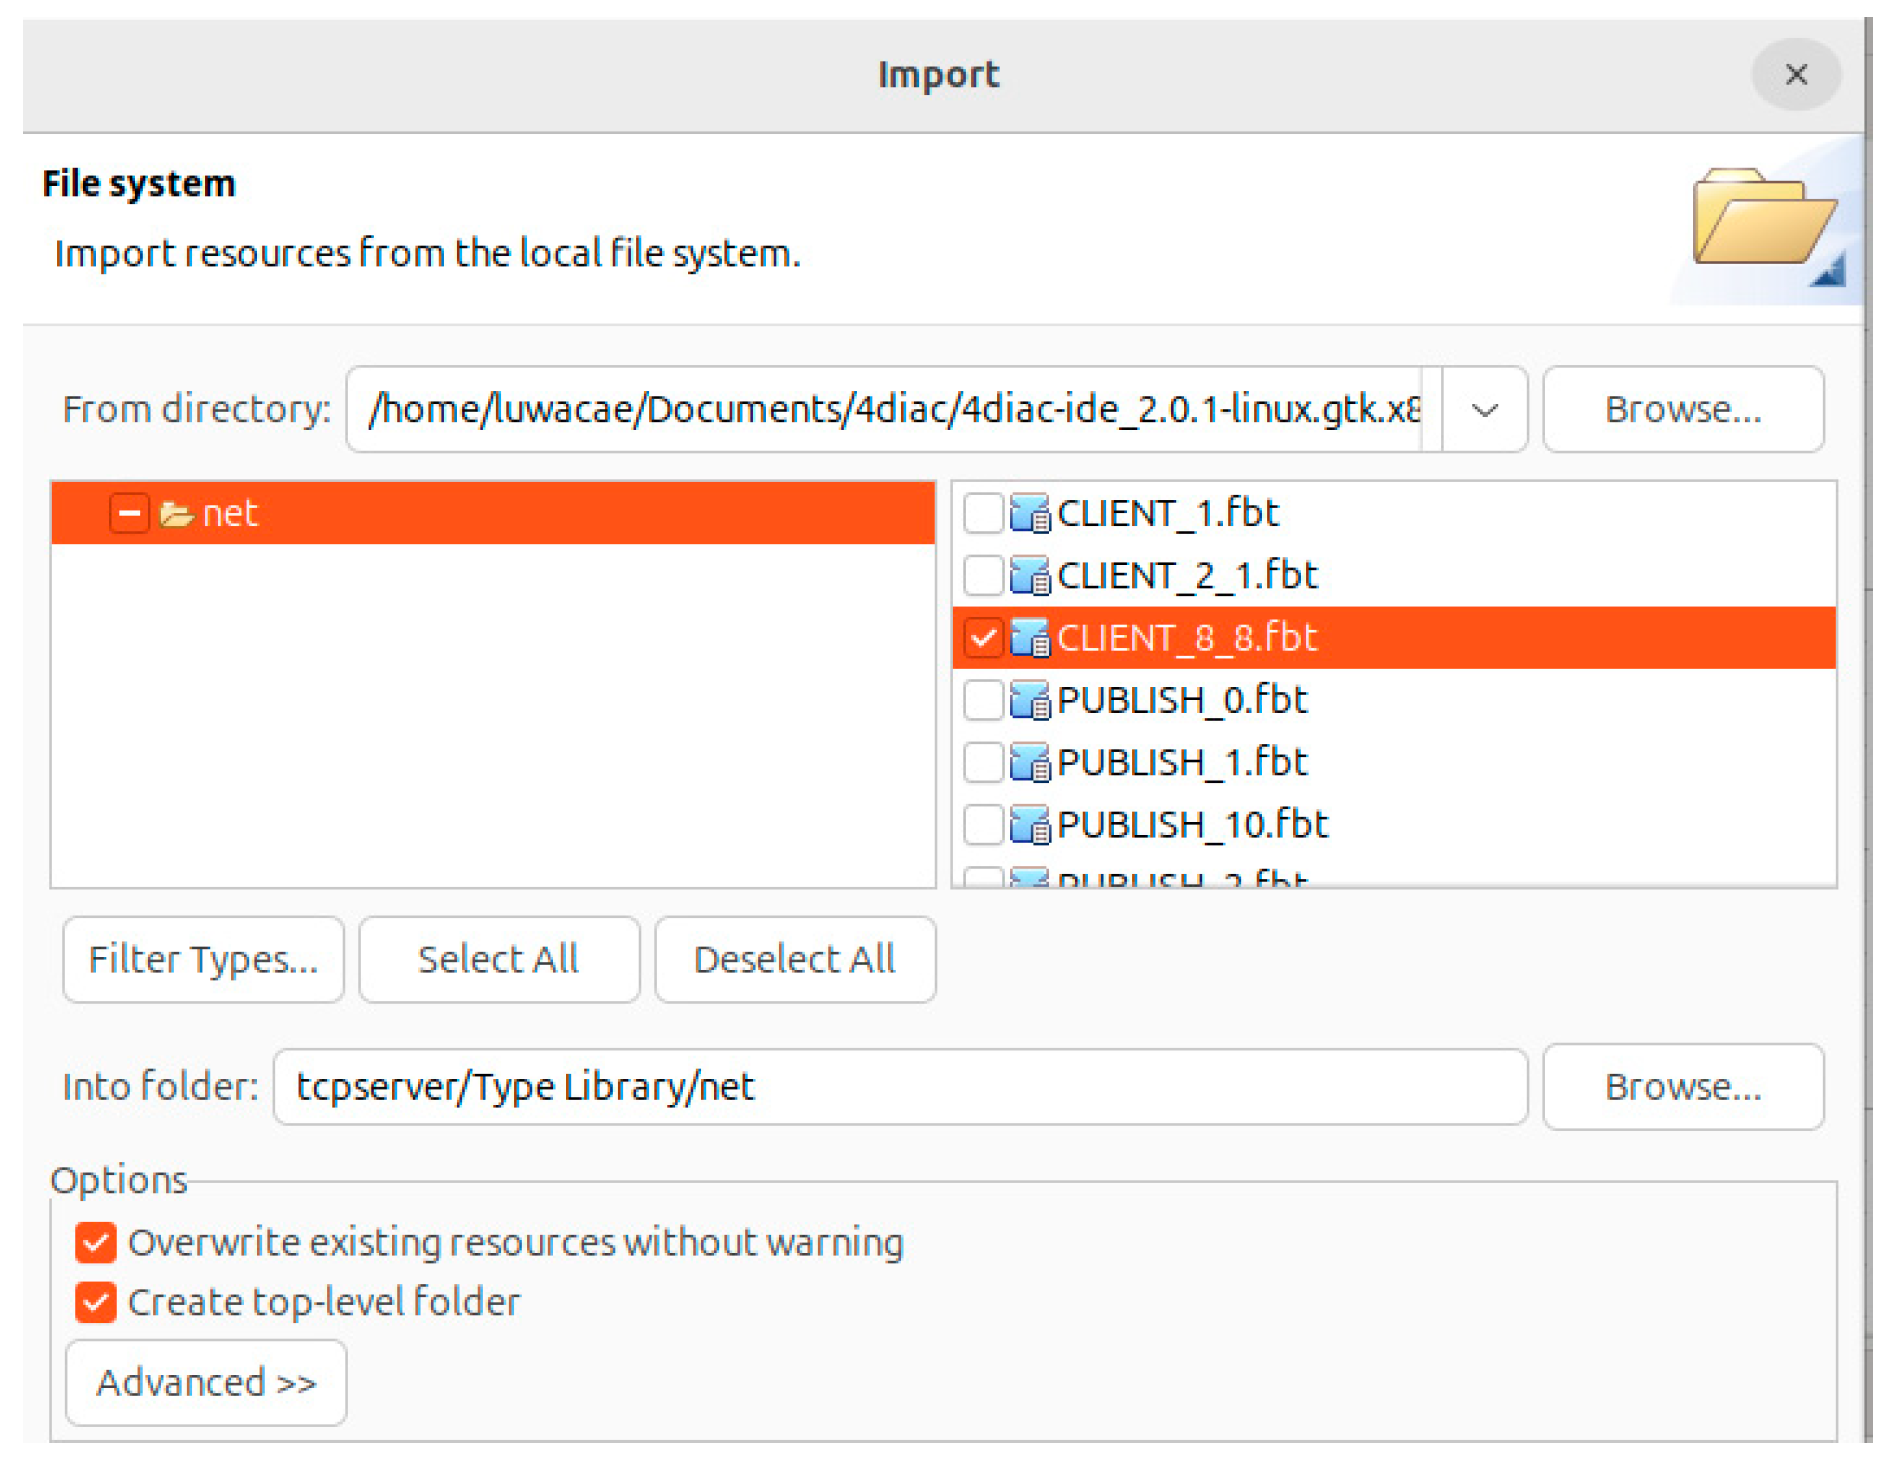Uncheck the CLIENT_8_8.fbt checkbox

(983, 637)
